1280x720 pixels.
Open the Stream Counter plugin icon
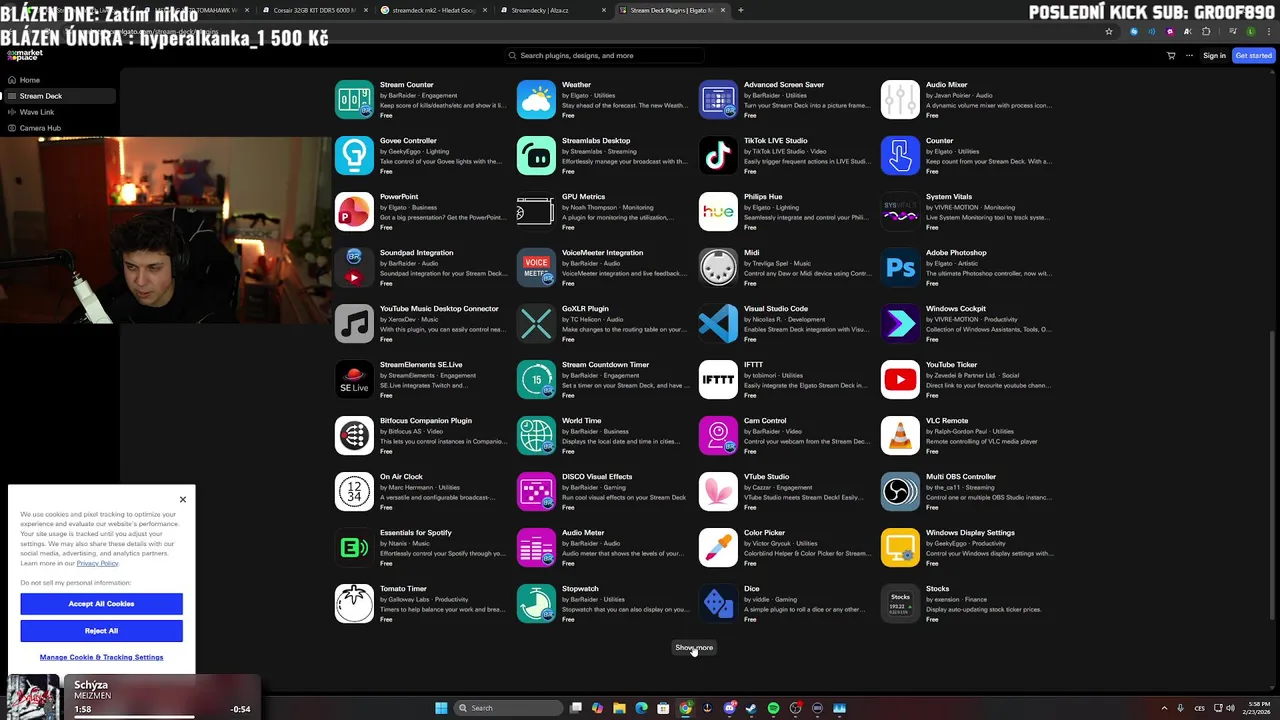tap(354, 99)
